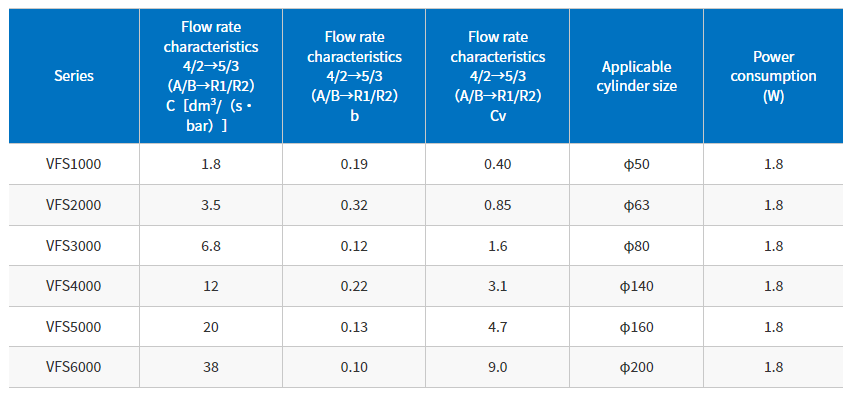The height and width of the screenshot is (398, 855).
Task: Select the VFS1000 series cell
Action: [x=74, y=164]
